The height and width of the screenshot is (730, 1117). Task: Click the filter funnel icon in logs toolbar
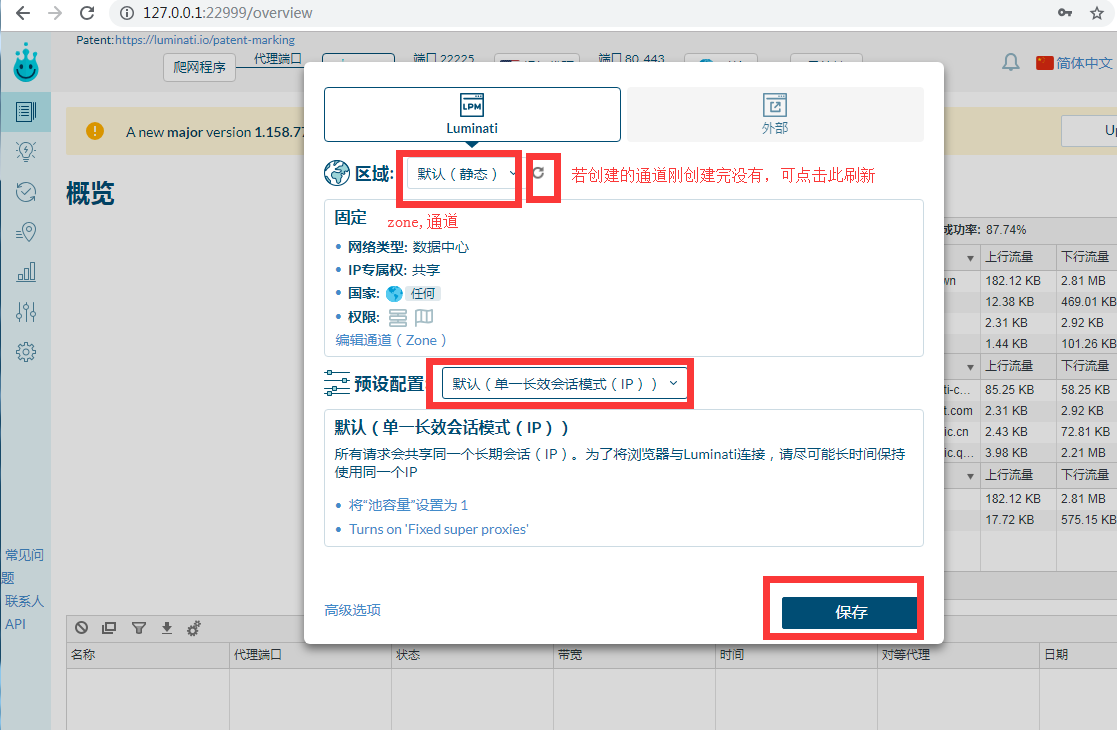139,628
